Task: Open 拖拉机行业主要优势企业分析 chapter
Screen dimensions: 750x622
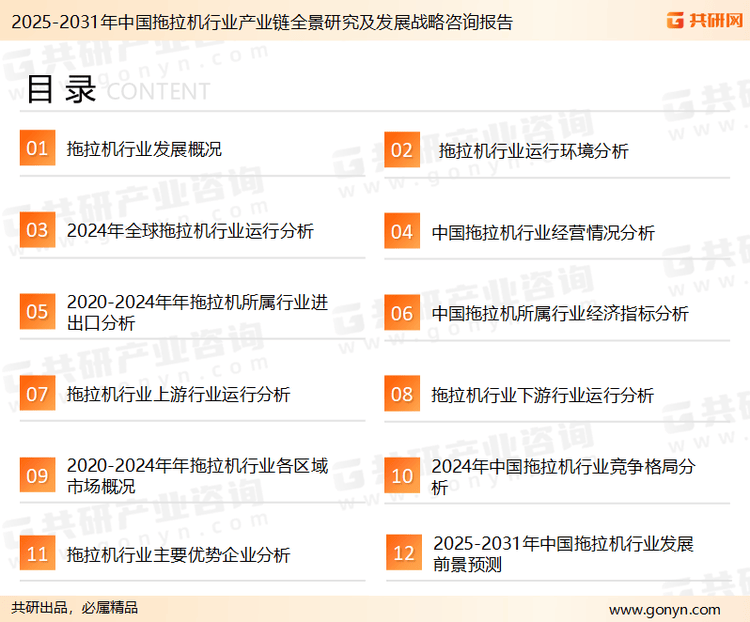Action: [x=178, y=554]
